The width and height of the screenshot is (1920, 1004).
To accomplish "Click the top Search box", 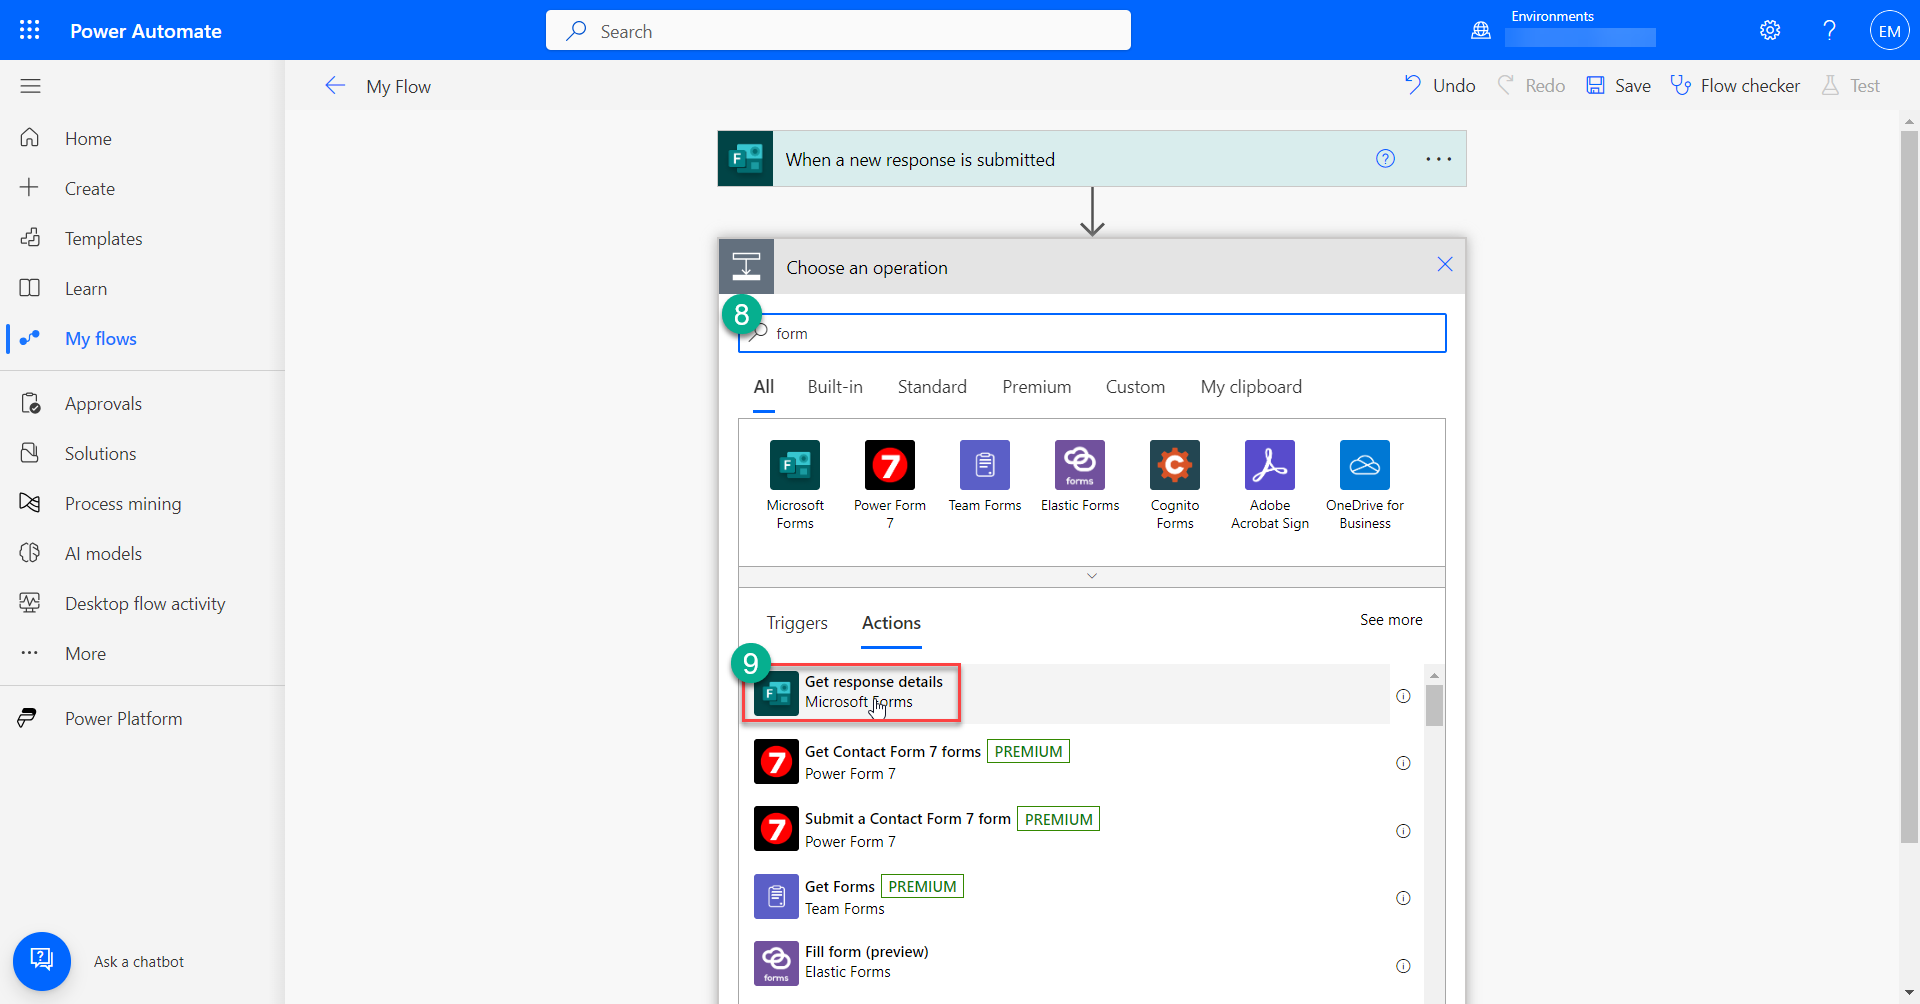I will pyautogui.click(x=838, y=31).
